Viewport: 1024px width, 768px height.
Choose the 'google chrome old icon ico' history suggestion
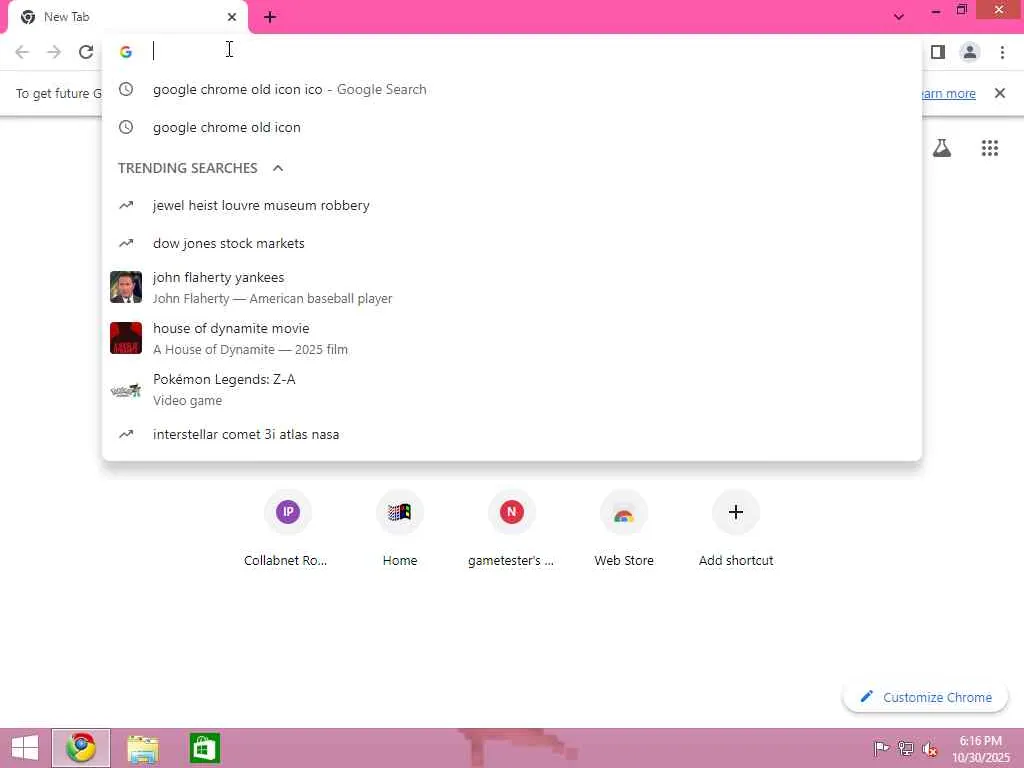(x=512, y=89)
